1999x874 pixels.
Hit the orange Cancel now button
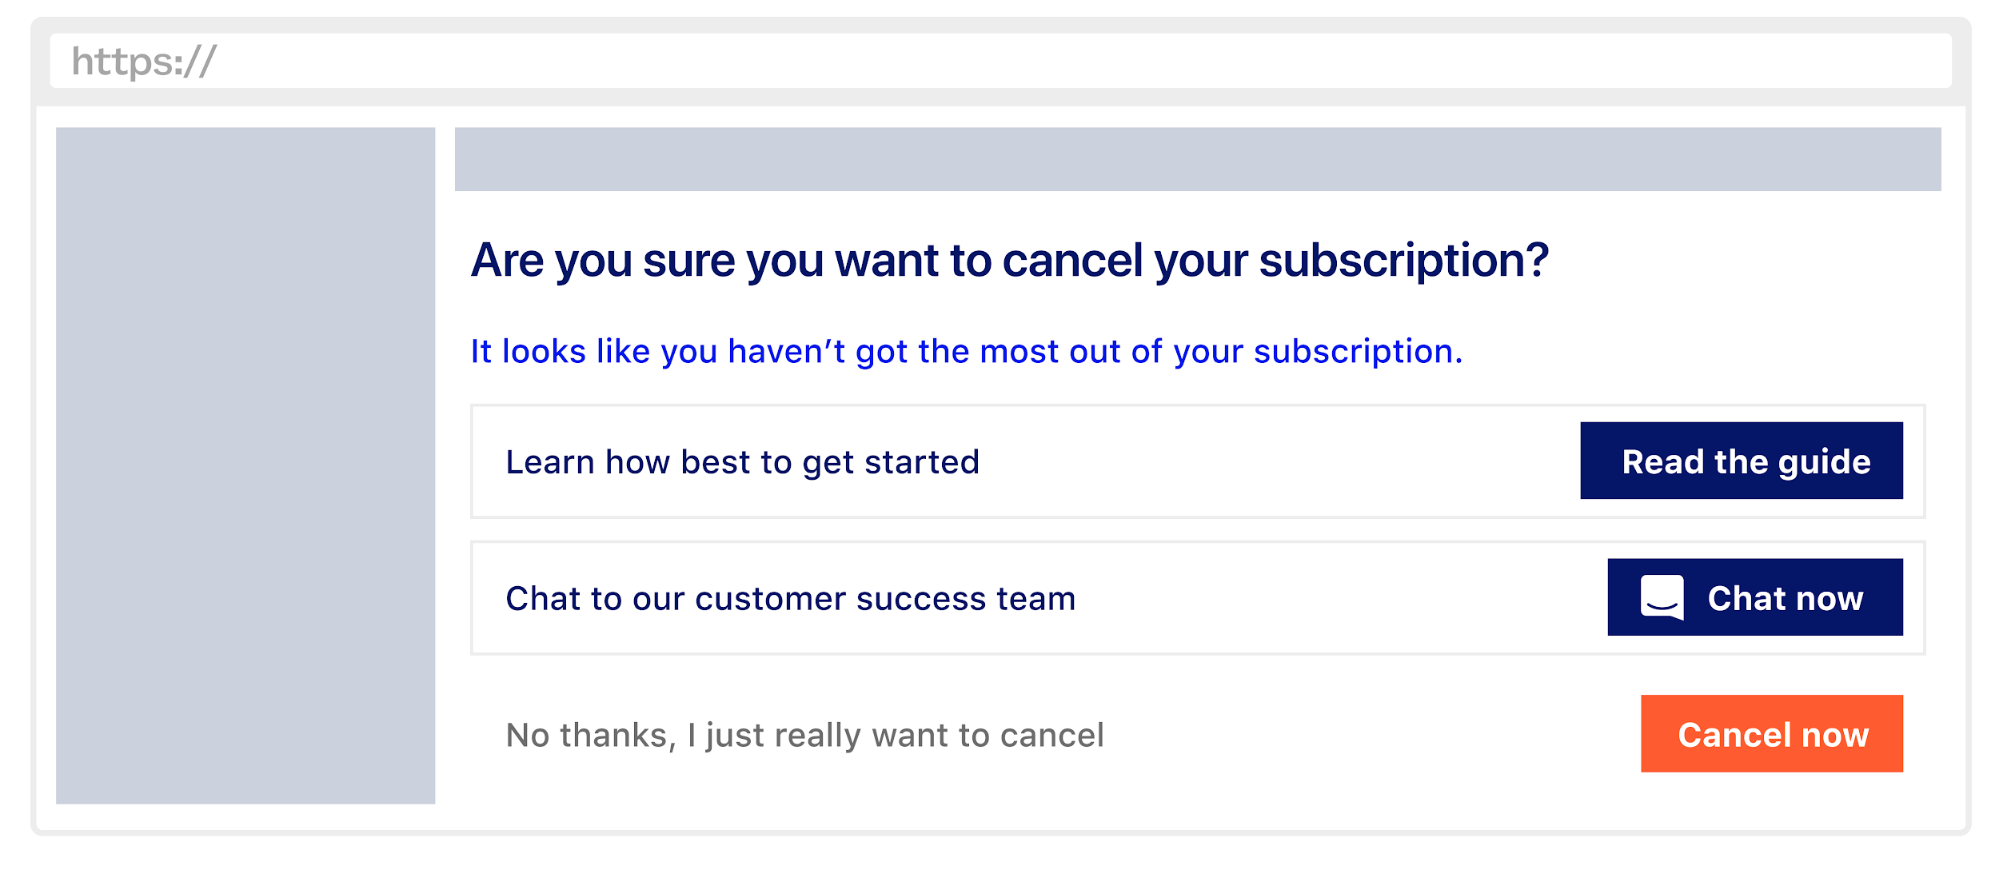click(1771, 734)
